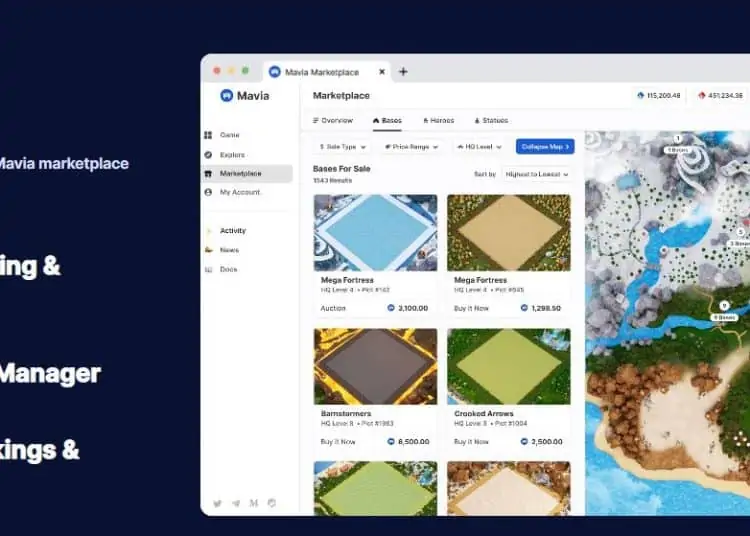Viewport: 750px width, 536px height.
Task: Open the HQ Level filter dropdown
Action: point(479,147)
